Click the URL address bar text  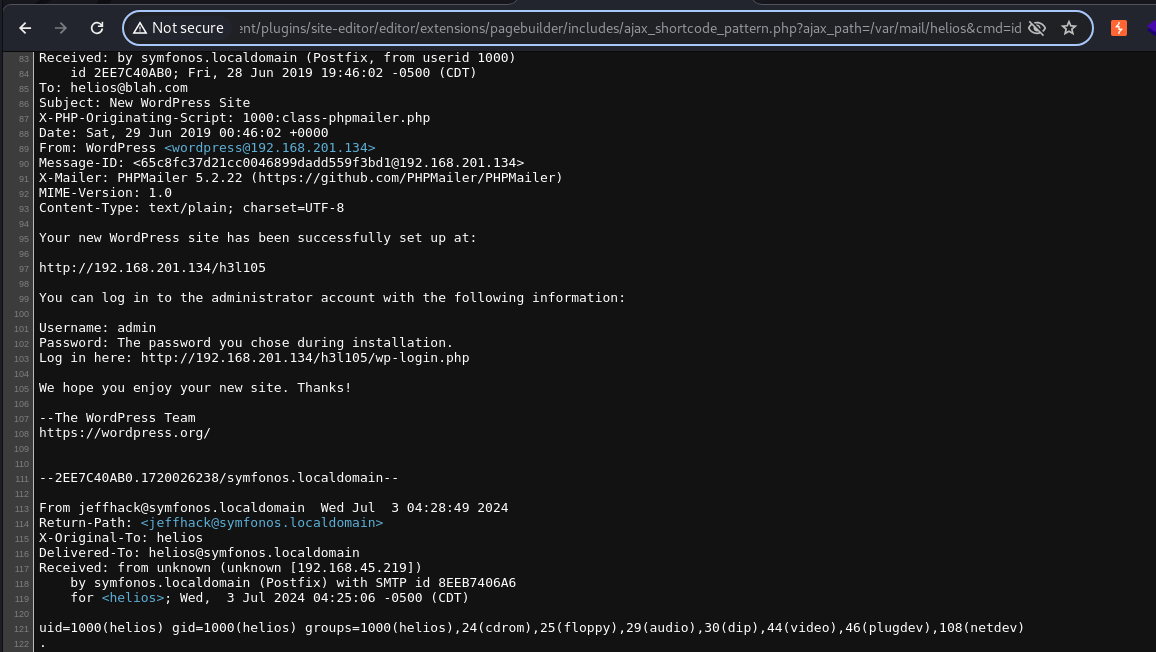click(630, 28)
